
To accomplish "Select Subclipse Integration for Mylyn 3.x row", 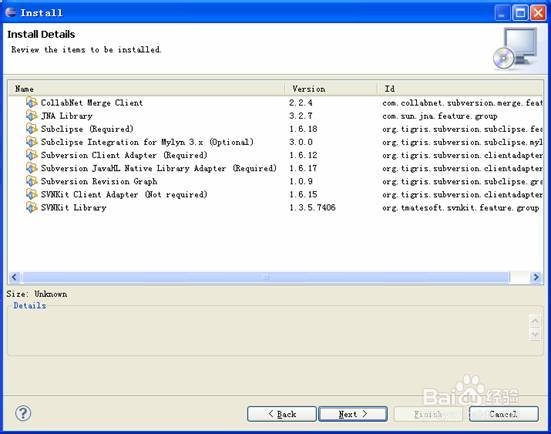I will [275, 142].
